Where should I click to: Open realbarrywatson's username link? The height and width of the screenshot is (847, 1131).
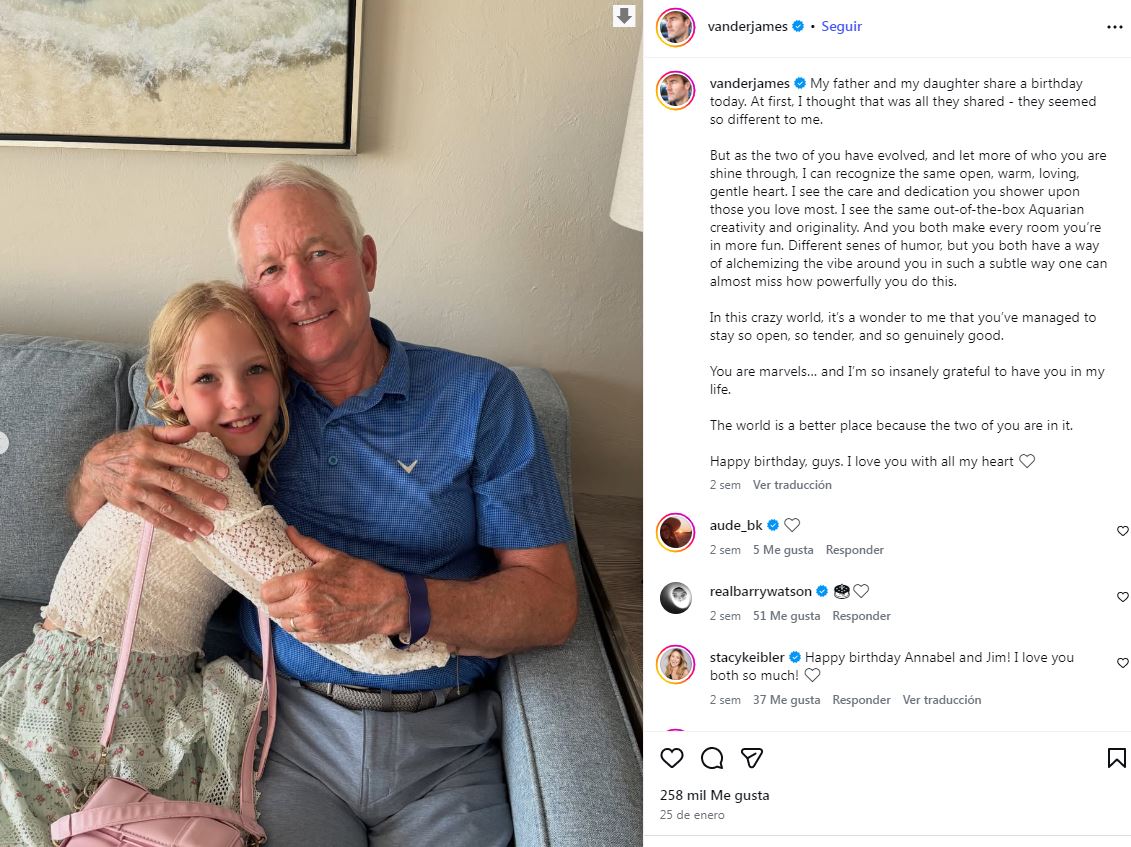760,592
